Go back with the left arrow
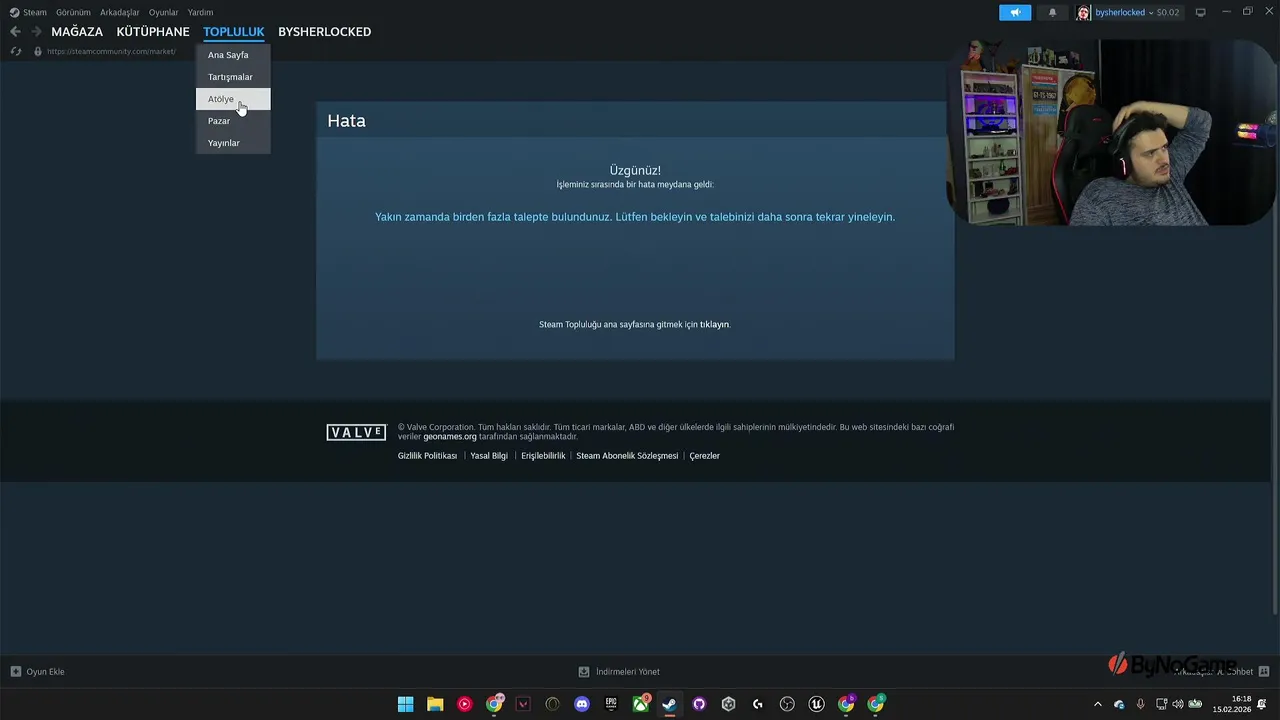Image resolution: width=1280 pixels, height=720 pixels. point(15,32)
